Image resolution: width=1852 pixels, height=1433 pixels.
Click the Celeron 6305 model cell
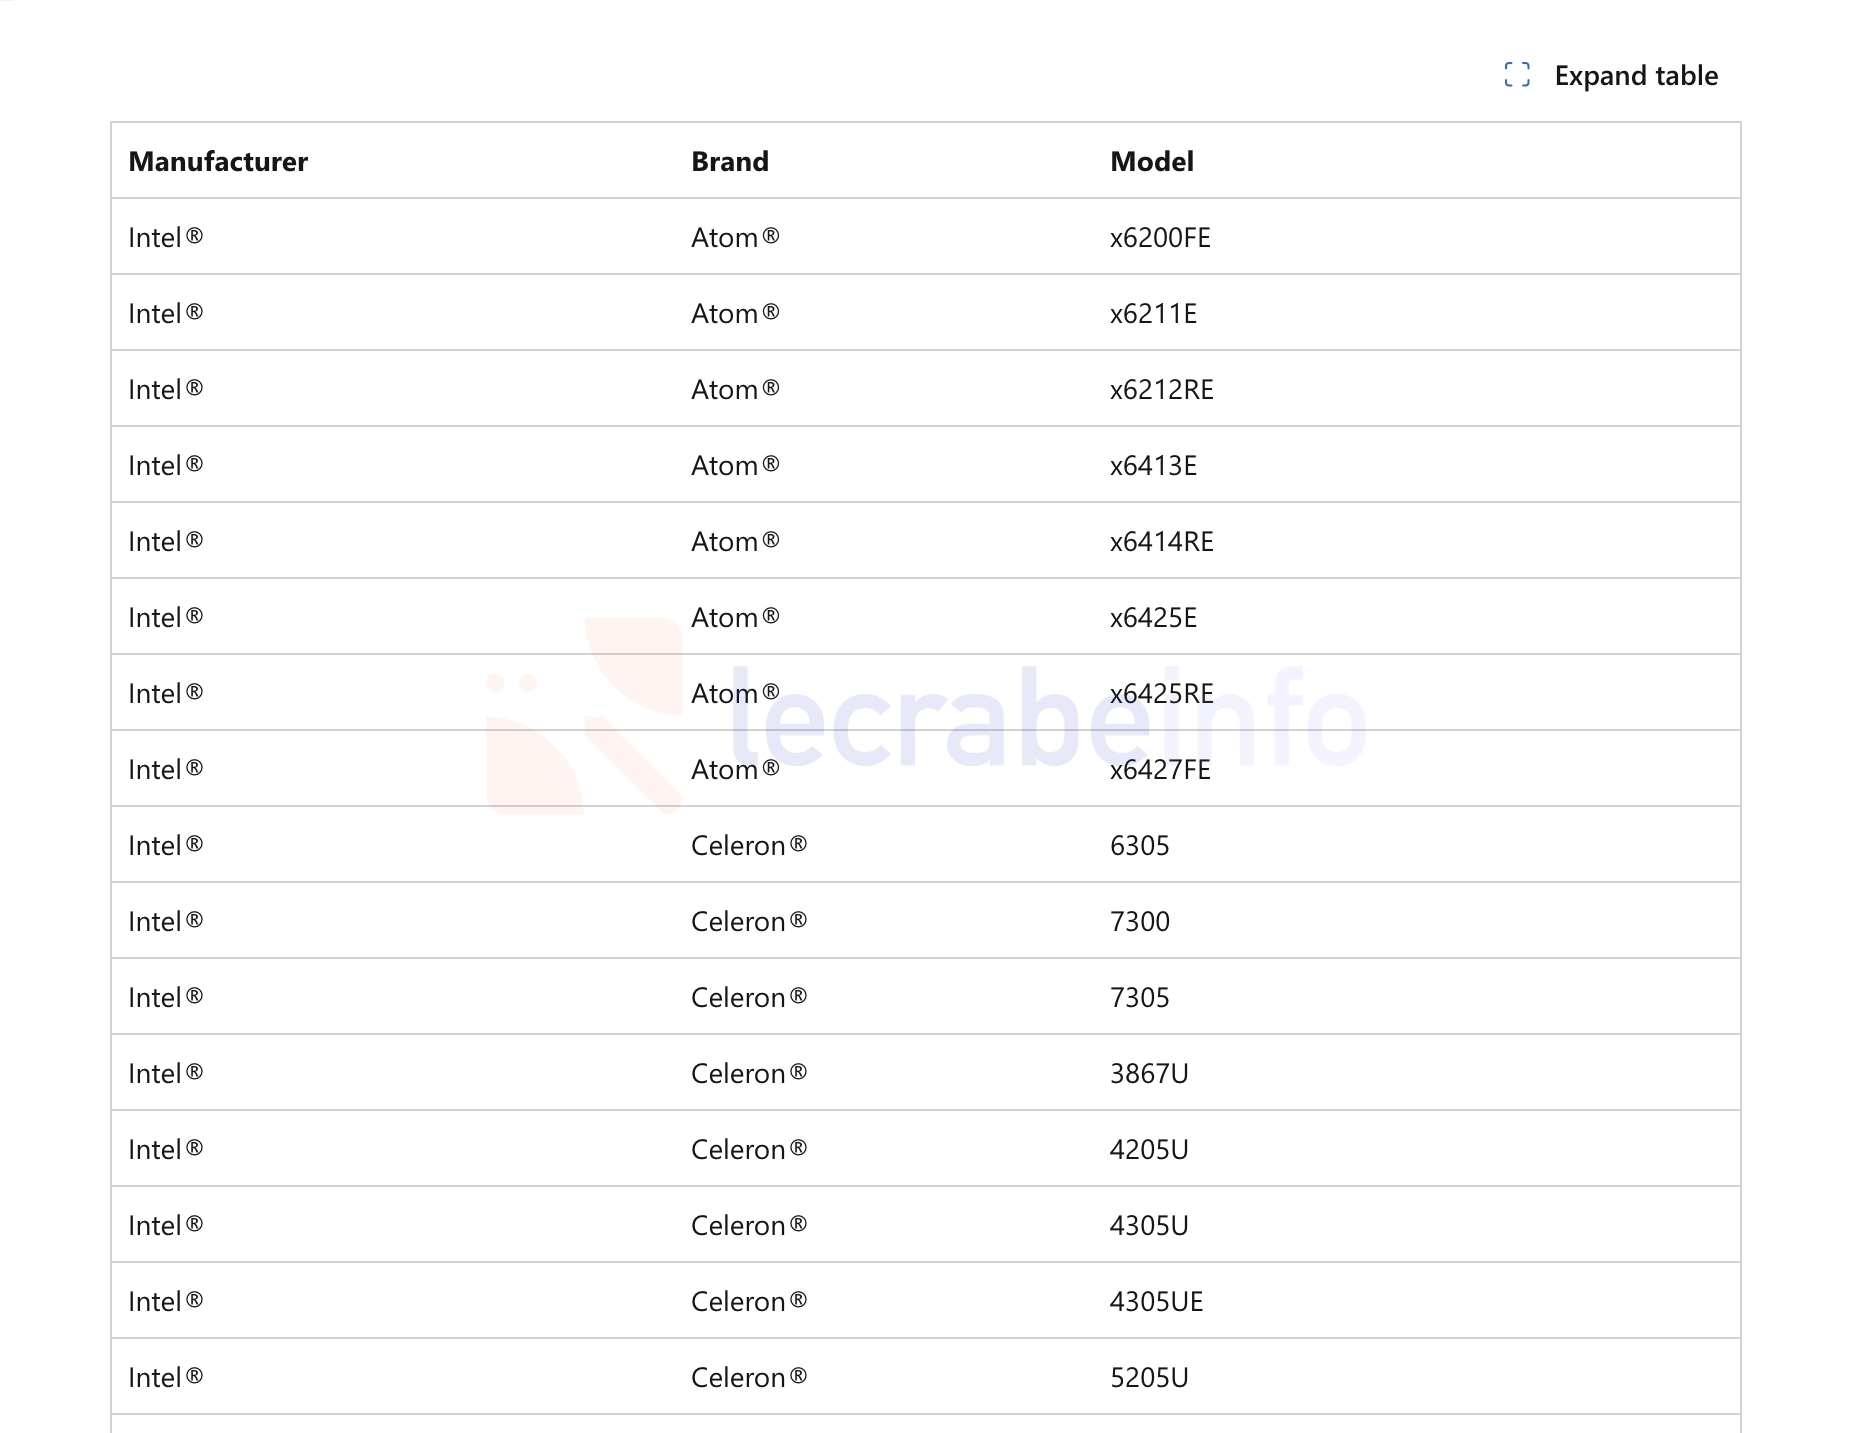coord(1139,846)
